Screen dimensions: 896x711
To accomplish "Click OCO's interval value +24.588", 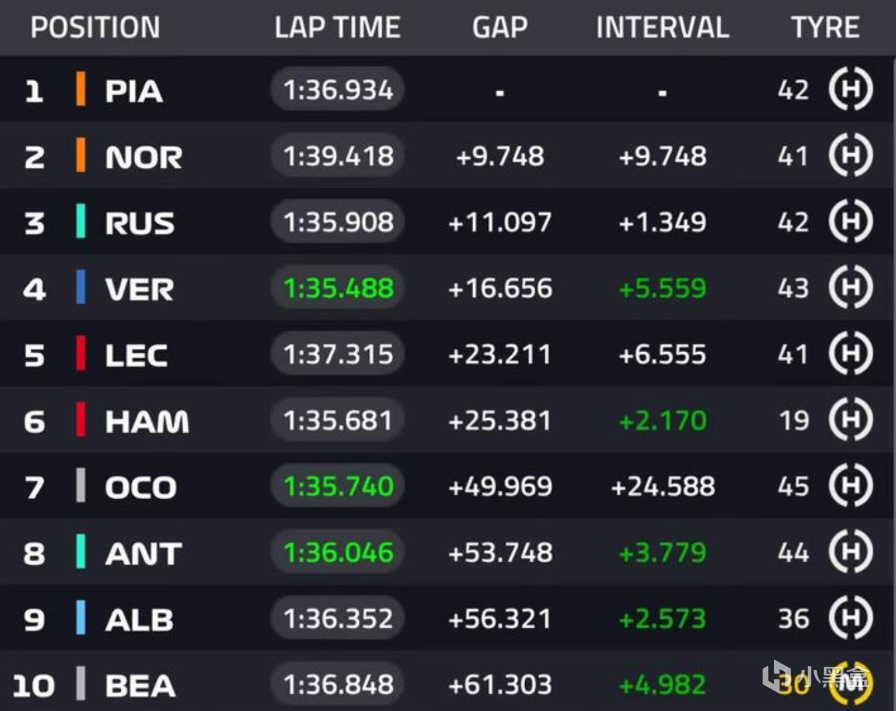I will (x=663, y=487).
